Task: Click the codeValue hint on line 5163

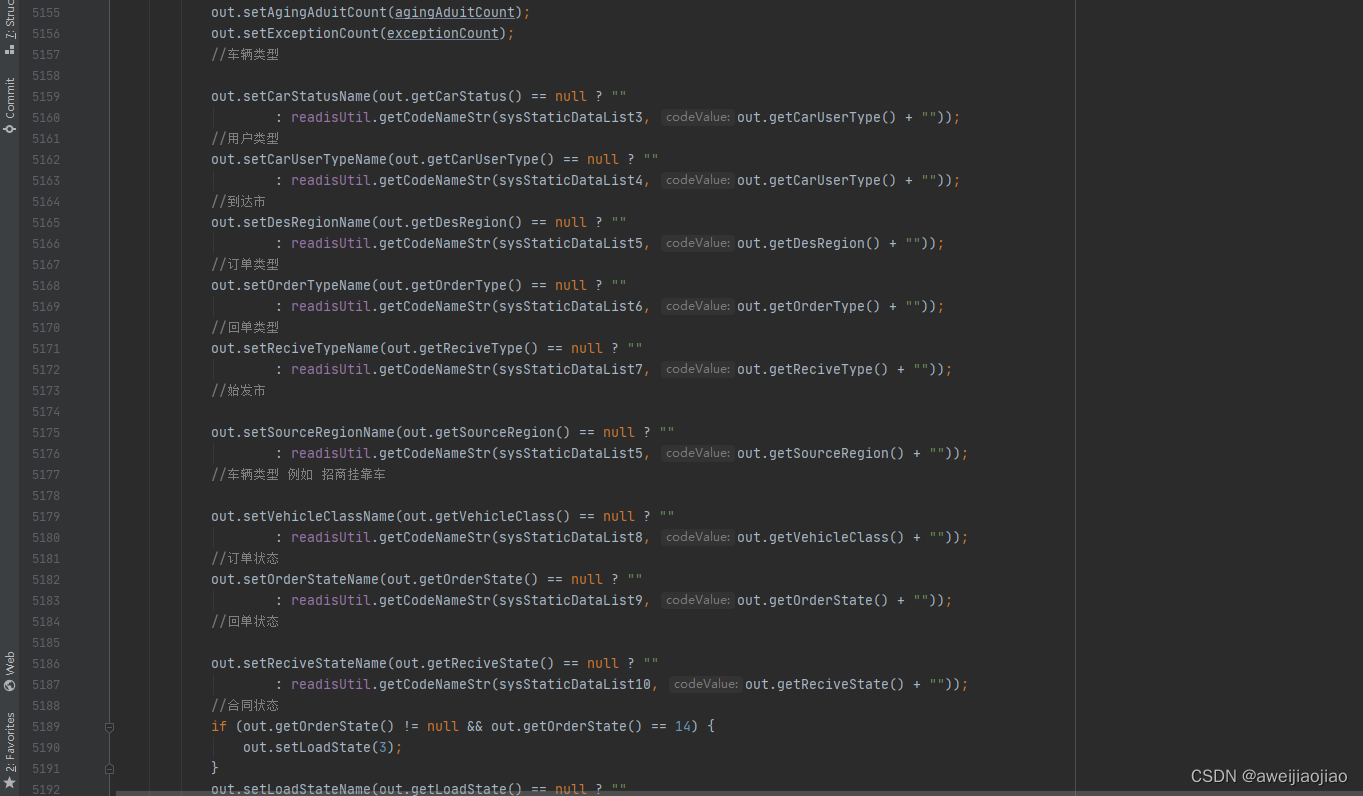Action: click(697, 181)
